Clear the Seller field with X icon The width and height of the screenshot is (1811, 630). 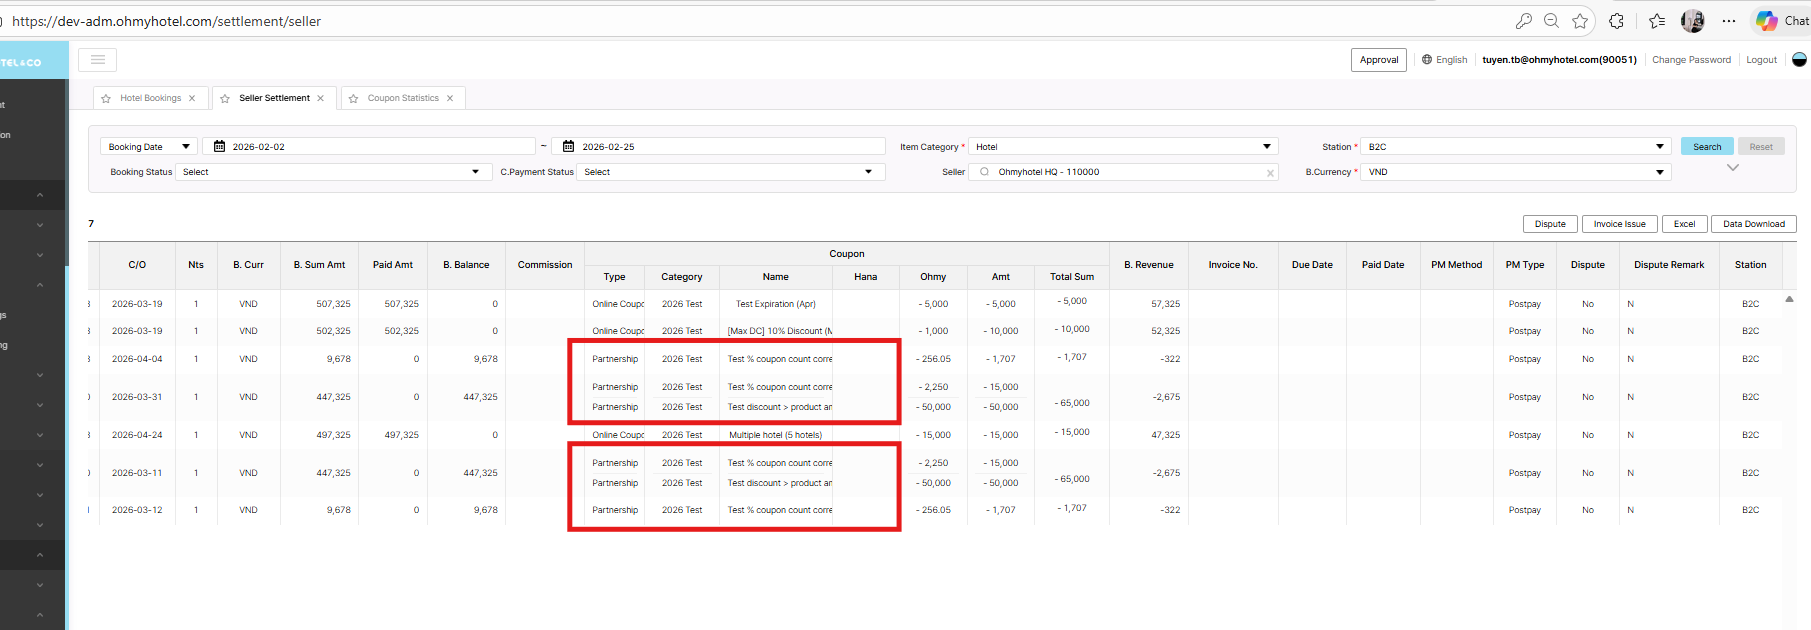pyautogui.click(x=1270, y=173)
